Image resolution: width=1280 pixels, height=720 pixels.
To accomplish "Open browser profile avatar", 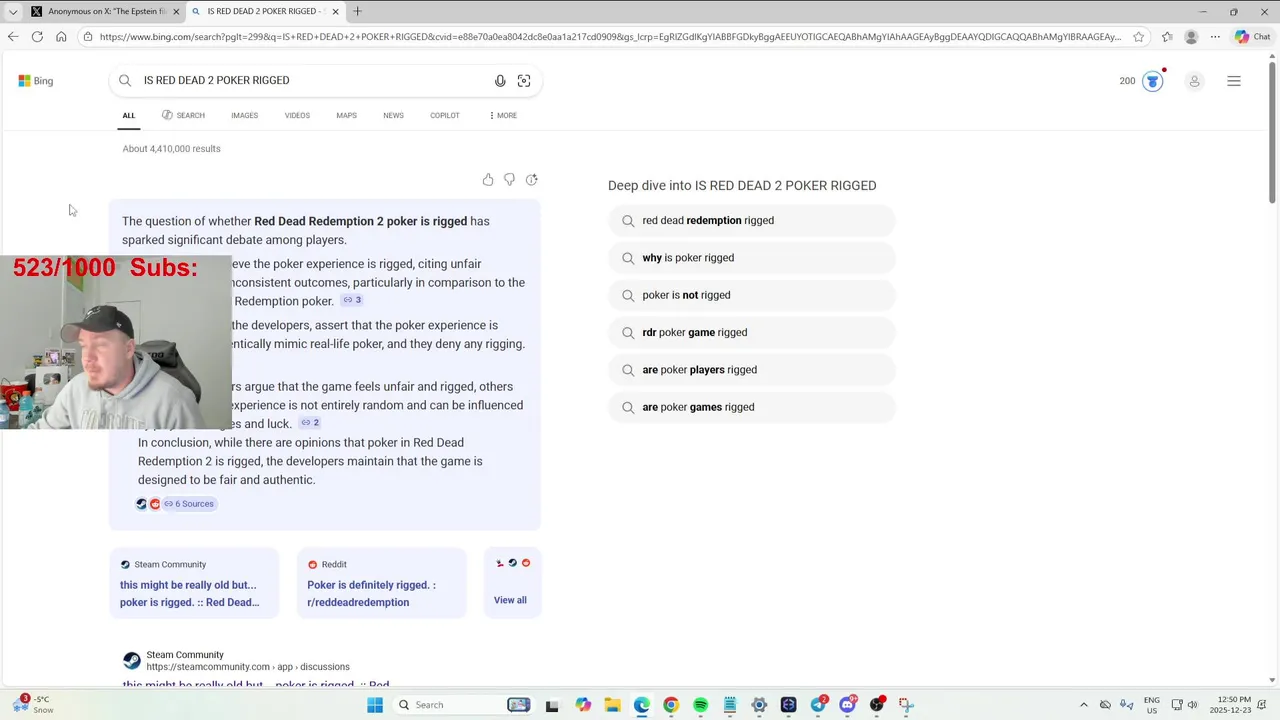I will (1191, 37).
